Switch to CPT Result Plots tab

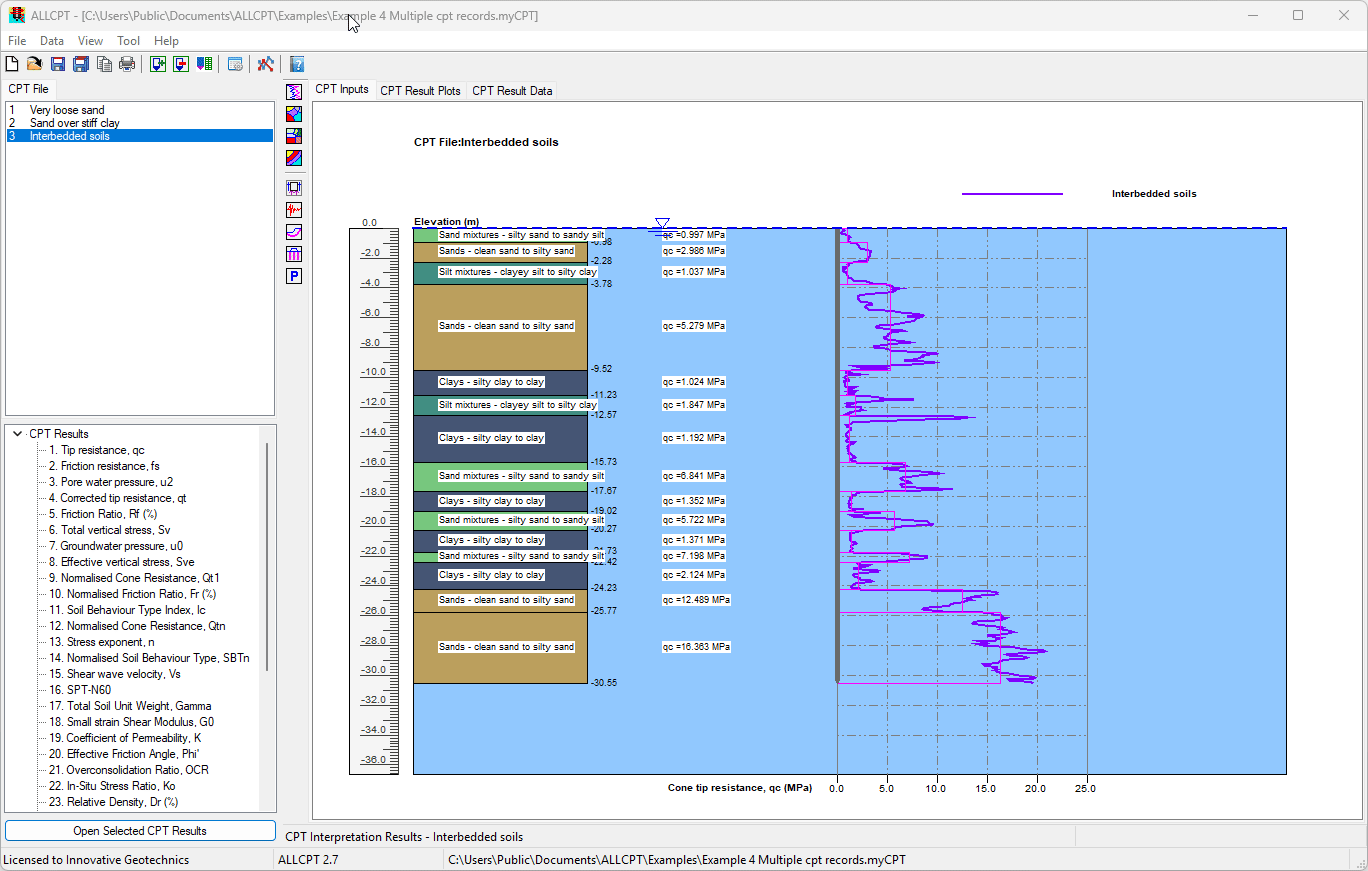point(420,91)
